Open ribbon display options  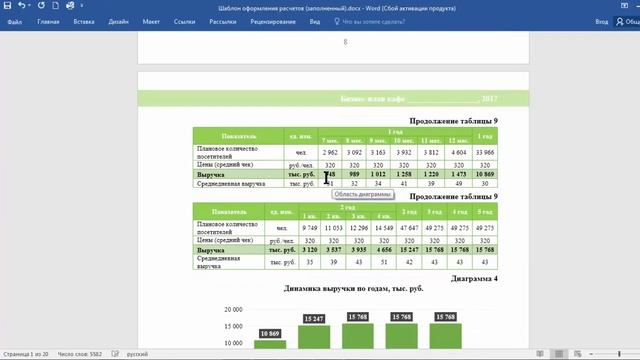click(x=624, y=6)
